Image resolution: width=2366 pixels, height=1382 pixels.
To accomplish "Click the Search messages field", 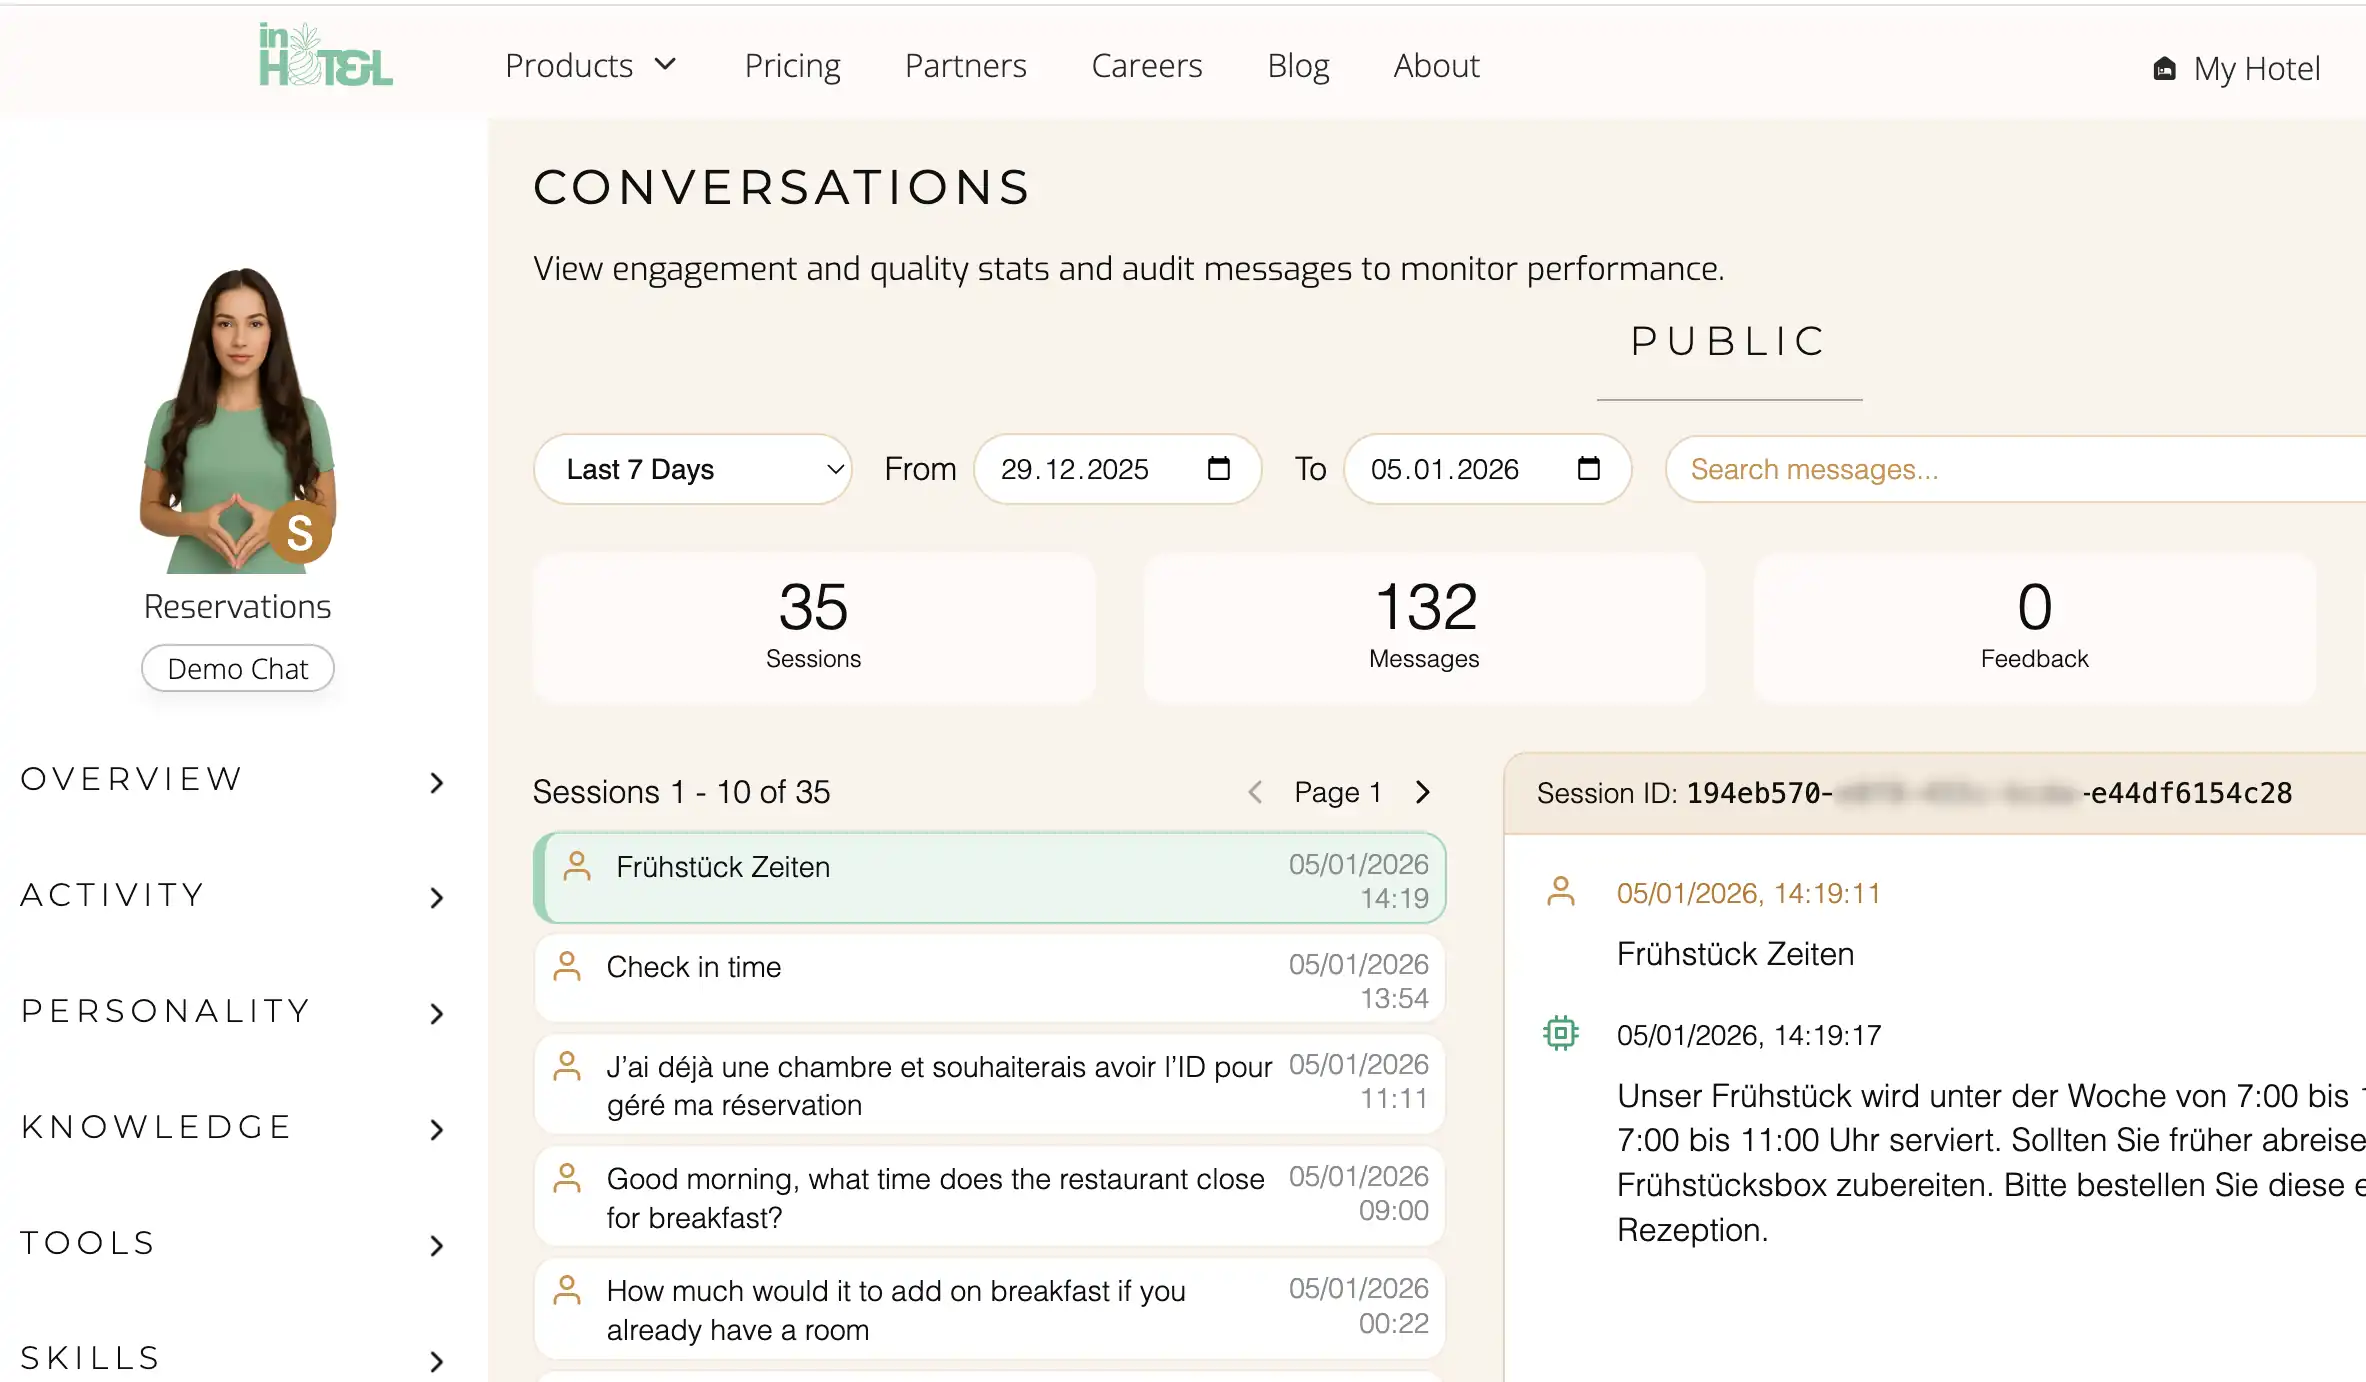I will pyautogui.click(x=2016, y=469).
